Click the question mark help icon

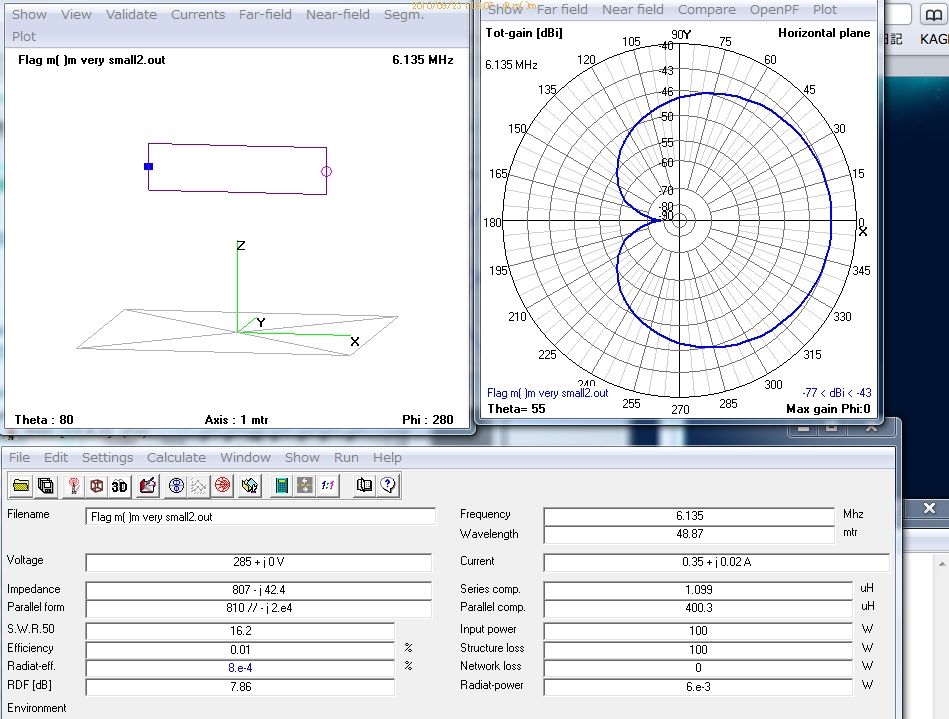tap(388, 485)
